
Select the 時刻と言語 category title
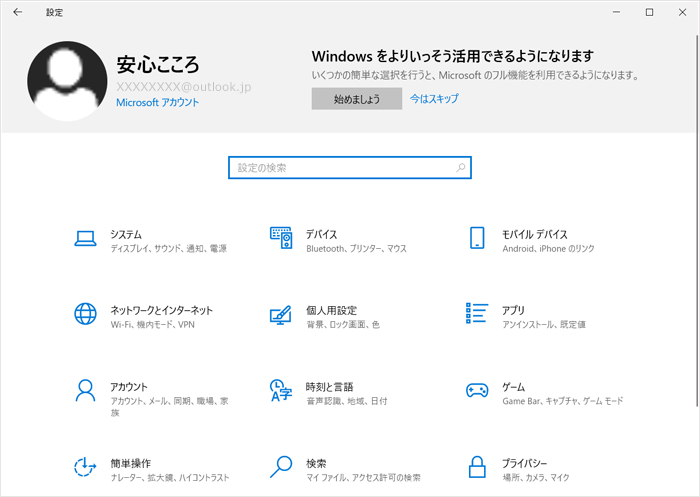tap(329, 387)
